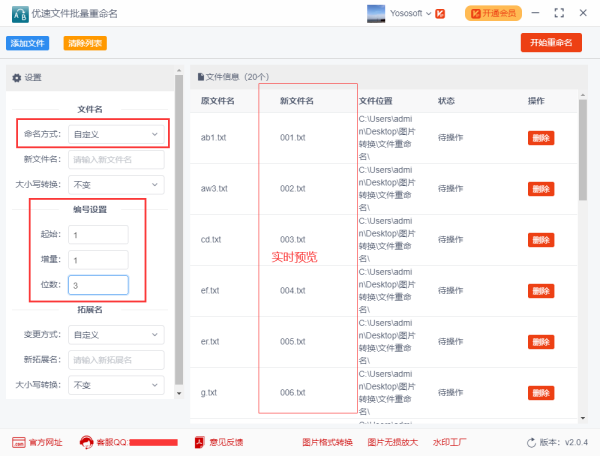
Task: Click the version refresh icon
Action: [531, 442]
